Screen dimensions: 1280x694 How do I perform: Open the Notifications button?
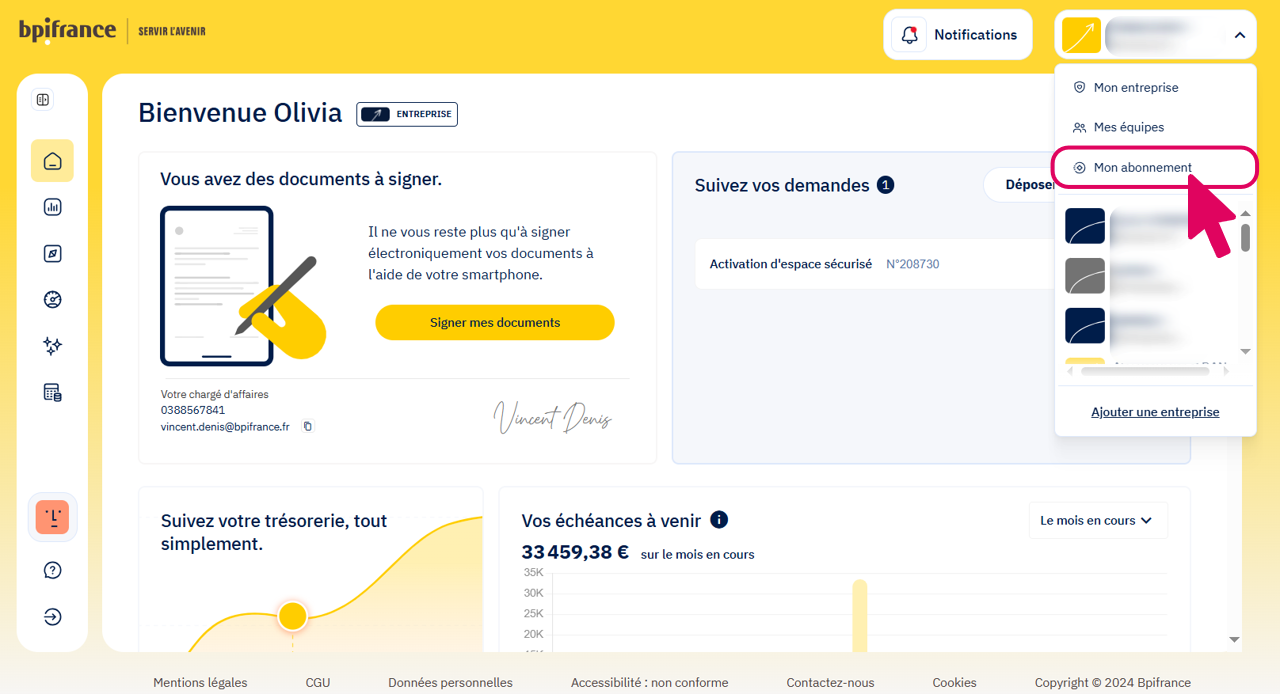(957, 35)
